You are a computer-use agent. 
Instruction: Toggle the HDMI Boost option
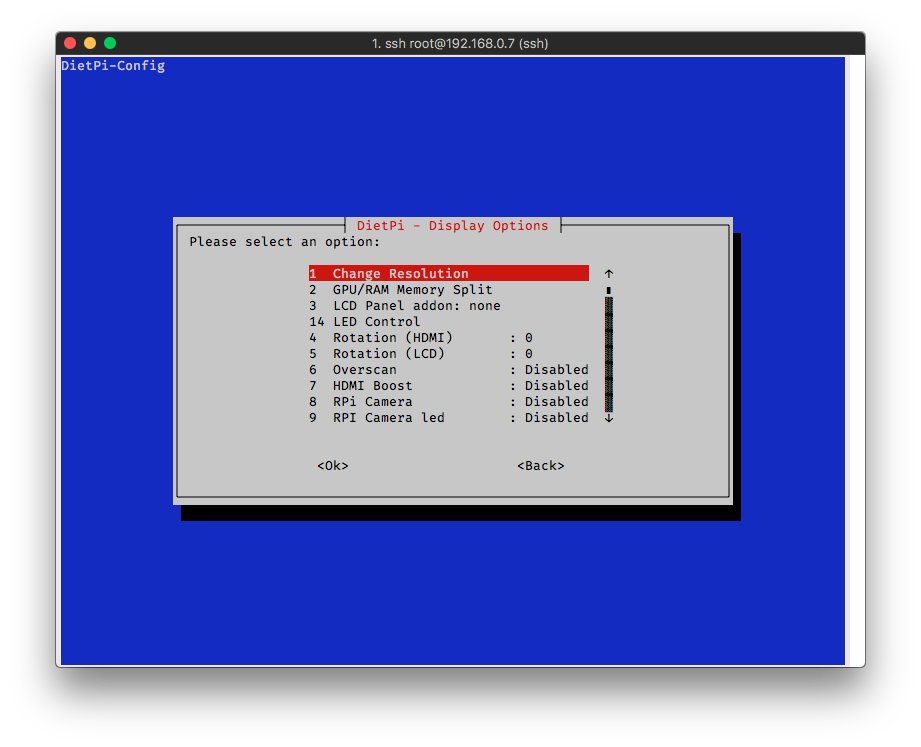tap(449, 385)
